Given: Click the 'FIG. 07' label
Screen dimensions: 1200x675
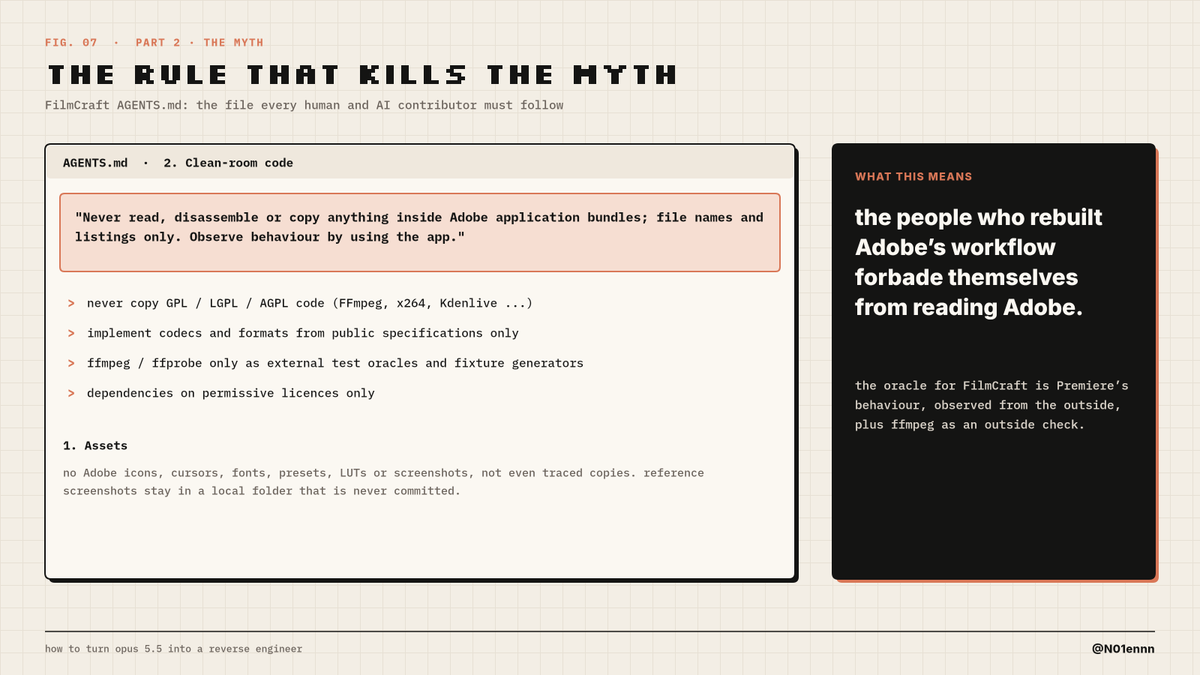Looking at the screenshot, I should (71, 43).
